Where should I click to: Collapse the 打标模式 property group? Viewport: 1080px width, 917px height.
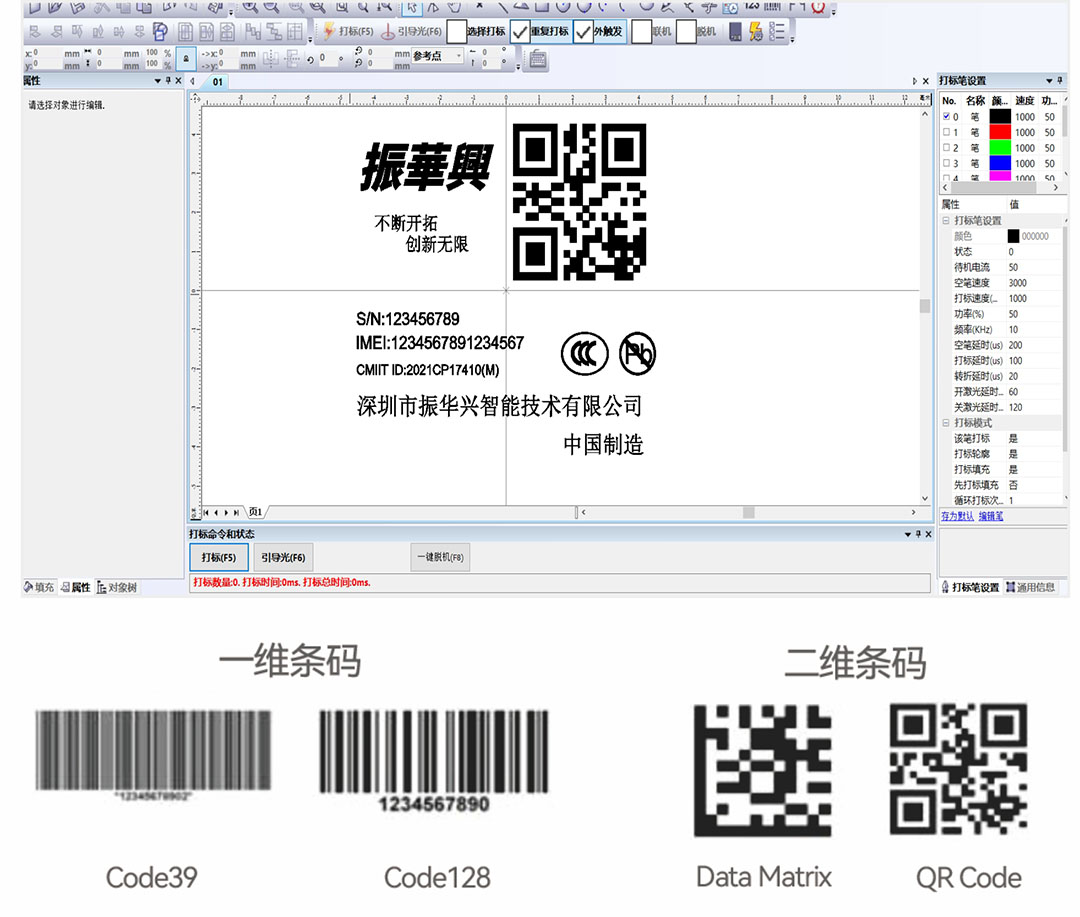click(948, 423)
